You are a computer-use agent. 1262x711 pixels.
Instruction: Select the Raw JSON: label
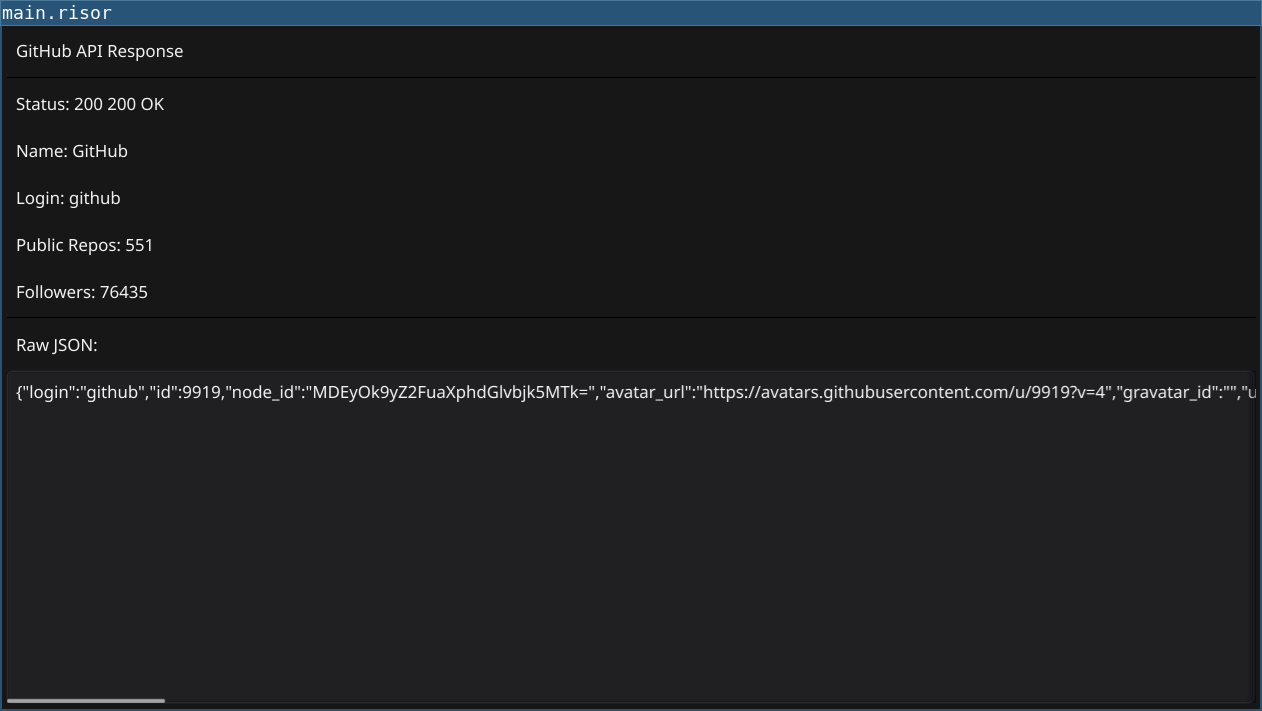pos(57,345)
